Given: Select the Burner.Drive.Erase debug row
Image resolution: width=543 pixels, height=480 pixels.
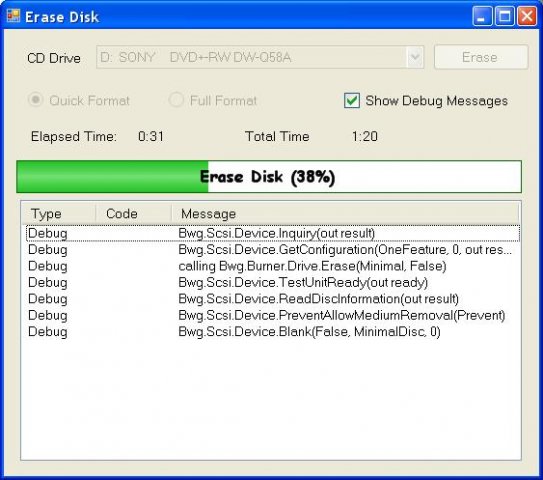Looking at the screenshot, I should 273,266.
